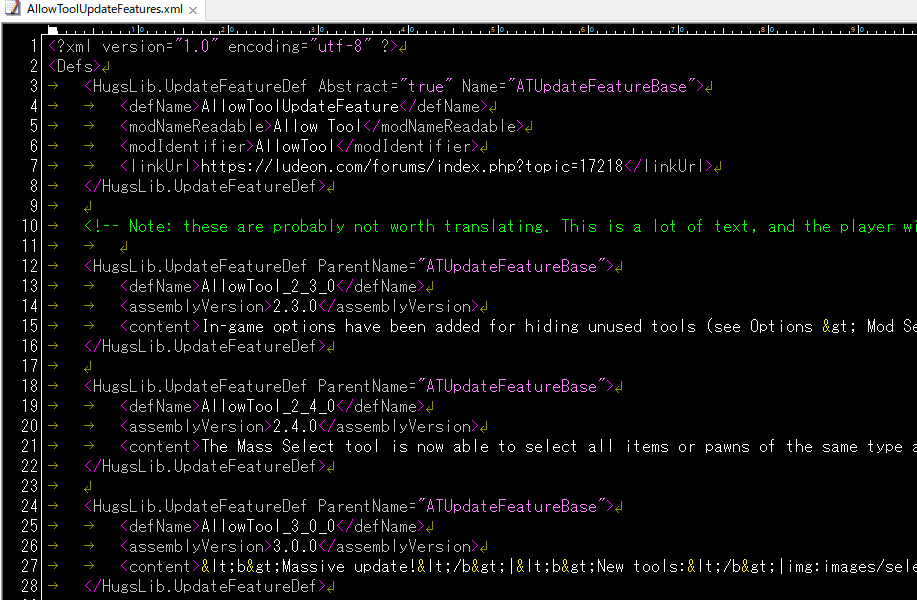Click content text "The Mass Select tool"
Viewport: 917px width, 600px height.
tap(291, 446)
